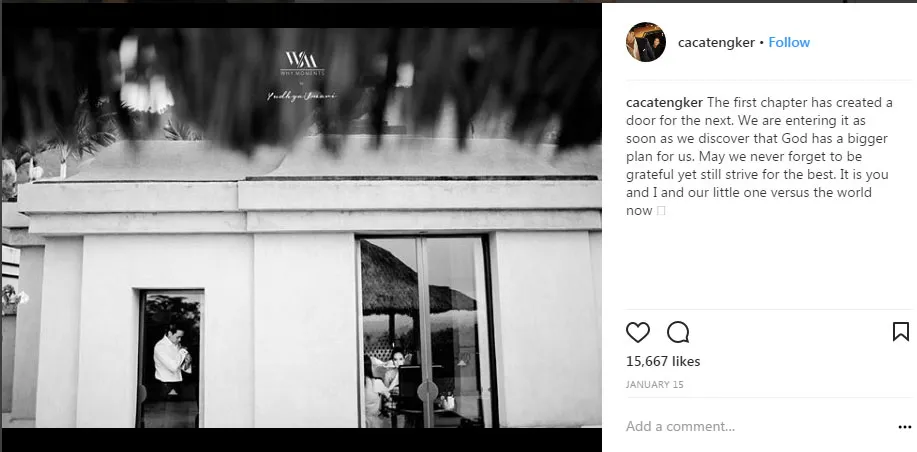Open the three-dot more options menu

click(x=904, y=427)
